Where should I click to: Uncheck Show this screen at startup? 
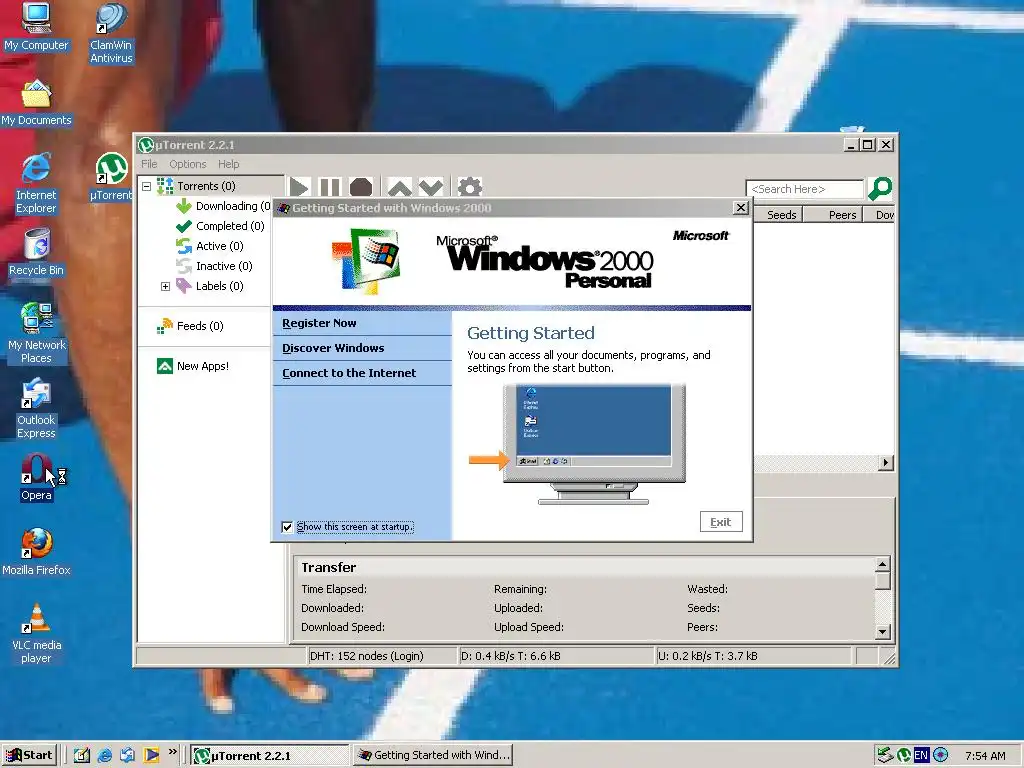287,527
